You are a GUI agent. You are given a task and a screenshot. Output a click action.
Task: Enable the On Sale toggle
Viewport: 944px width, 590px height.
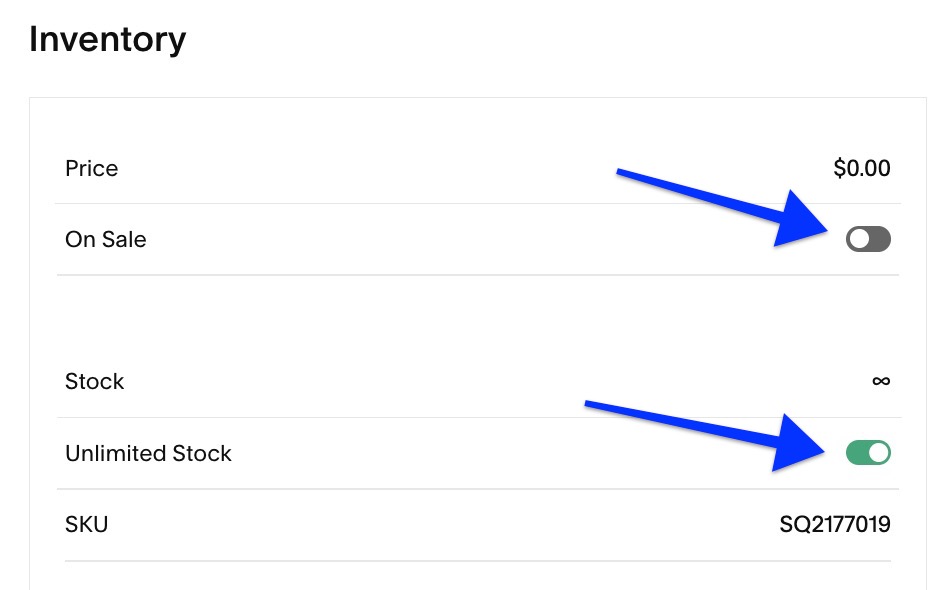click(x=868, y=239)
